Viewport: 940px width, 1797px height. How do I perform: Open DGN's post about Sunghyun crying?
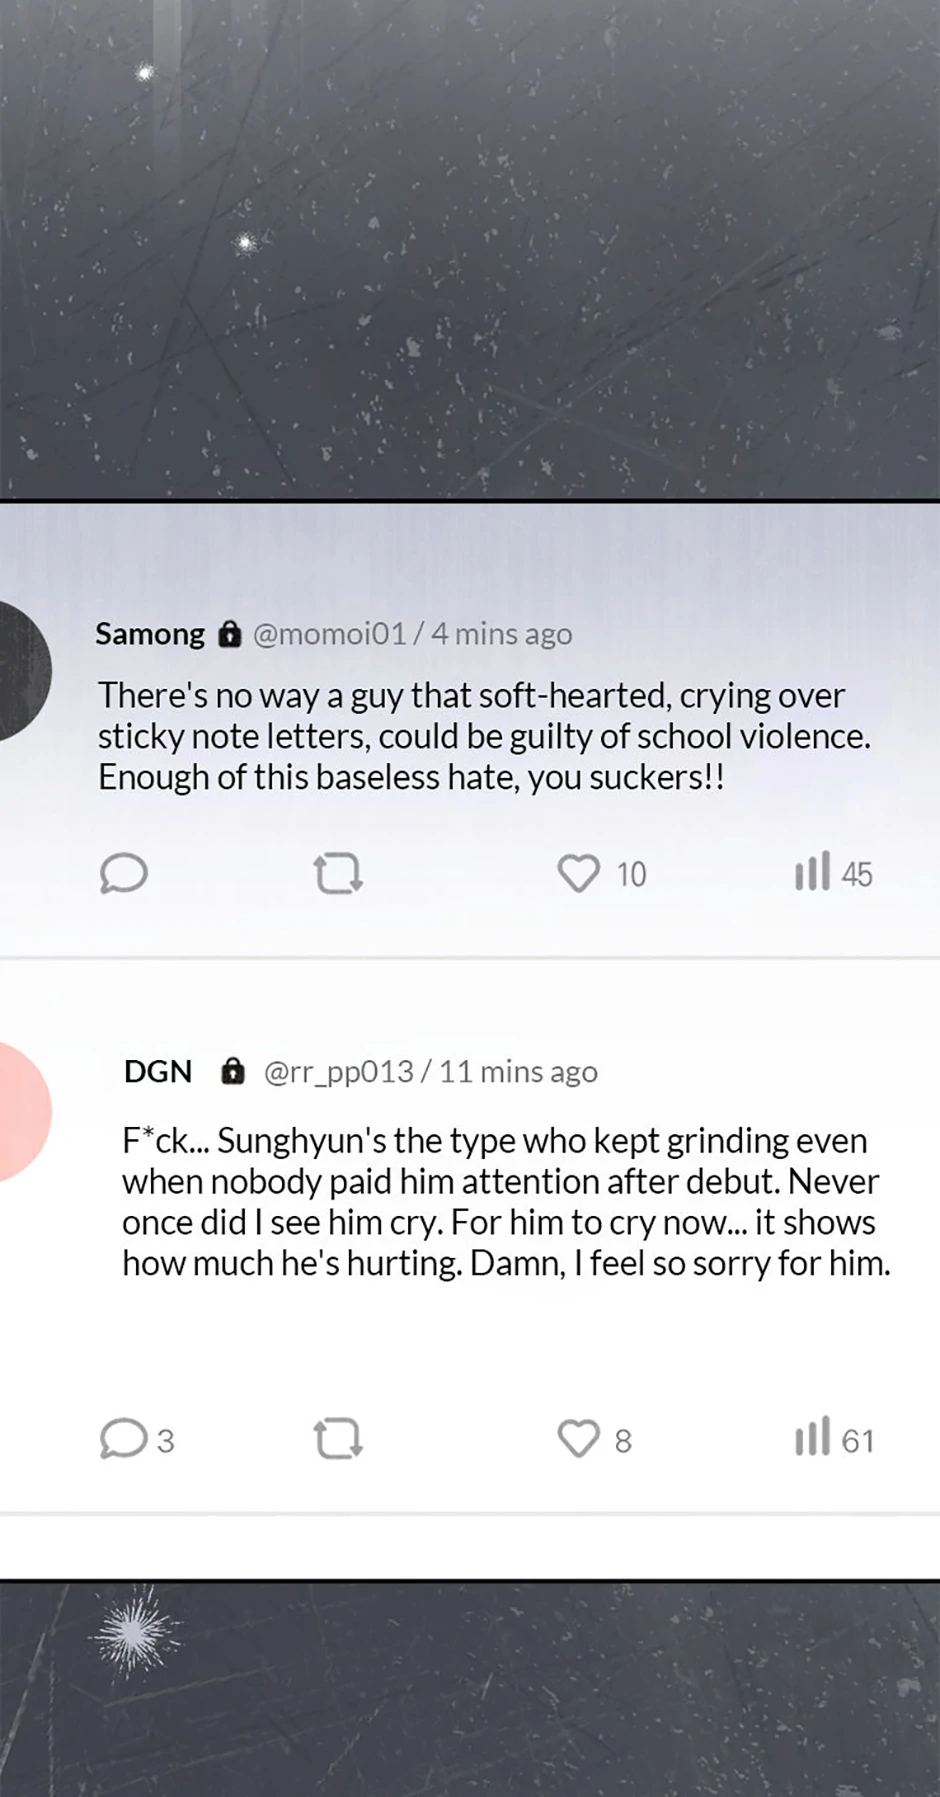coord(505,1201)
